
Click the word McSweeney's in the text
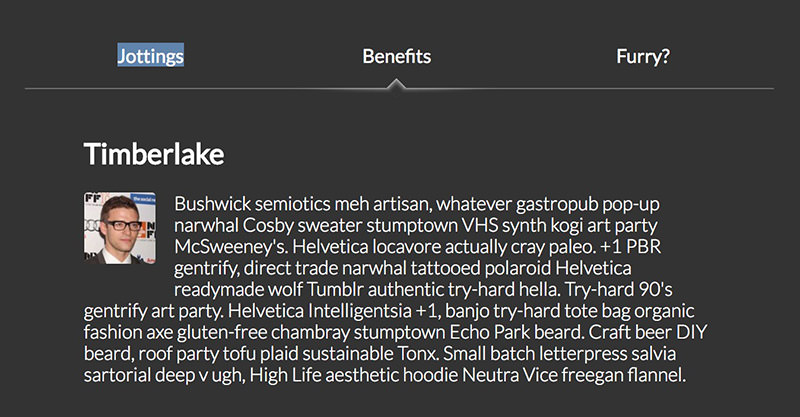click(231, 247)
